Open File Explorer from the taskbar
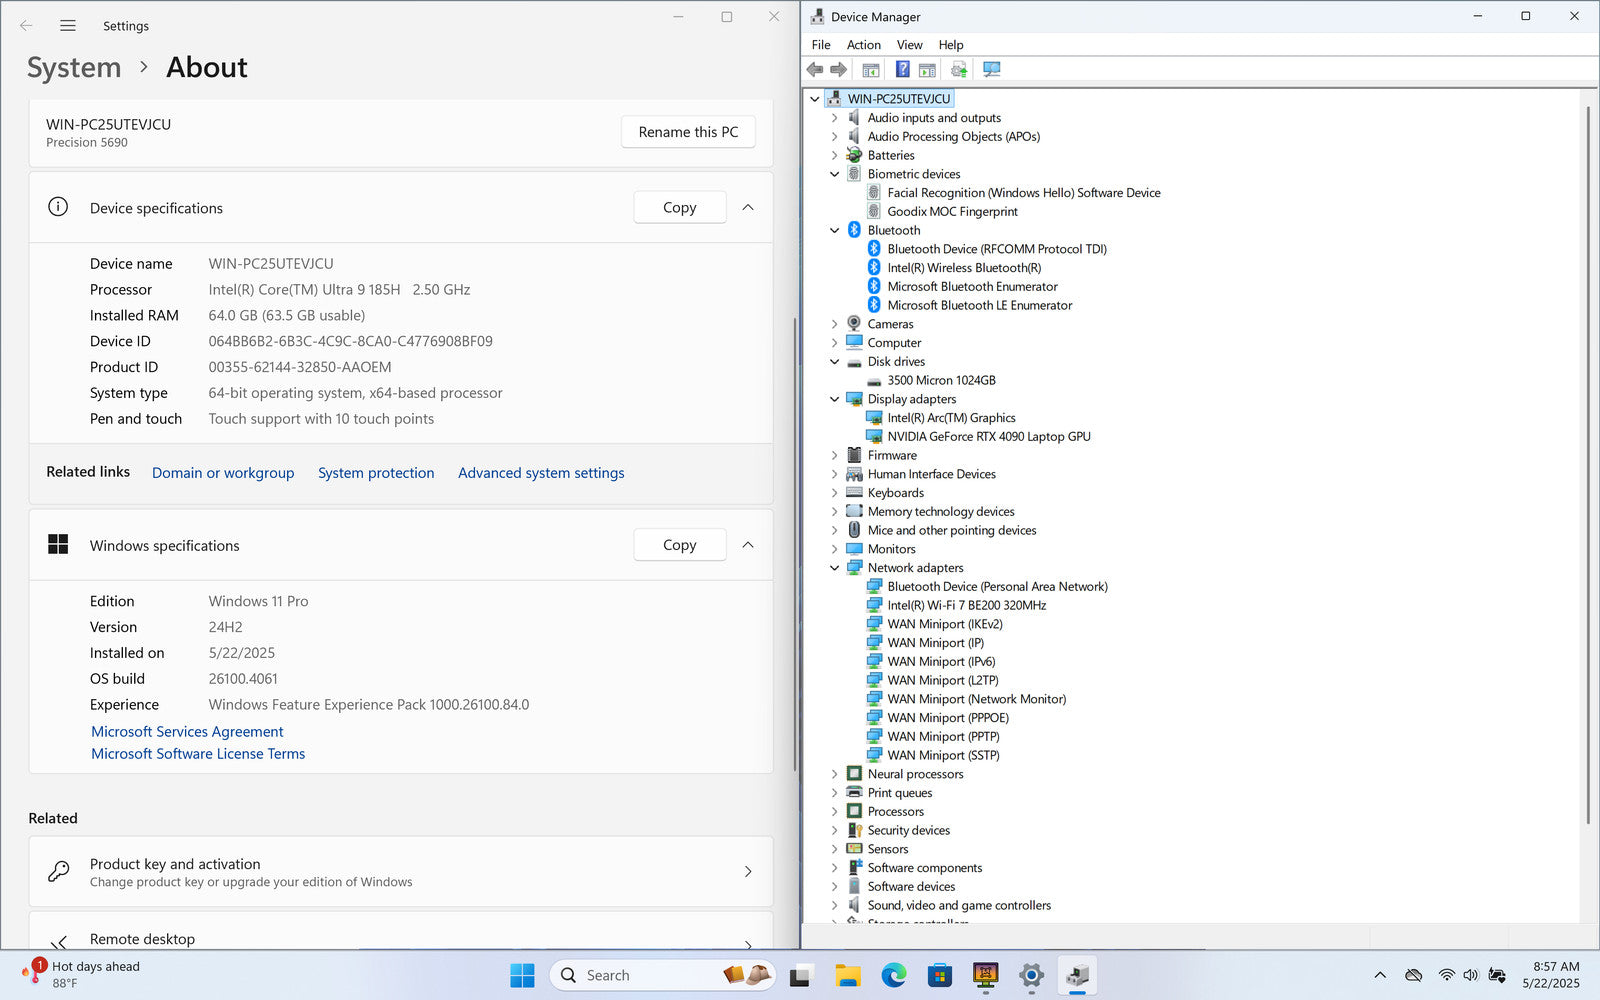Viewport: 1600px width, 1000px height. [x=848, y=975]
